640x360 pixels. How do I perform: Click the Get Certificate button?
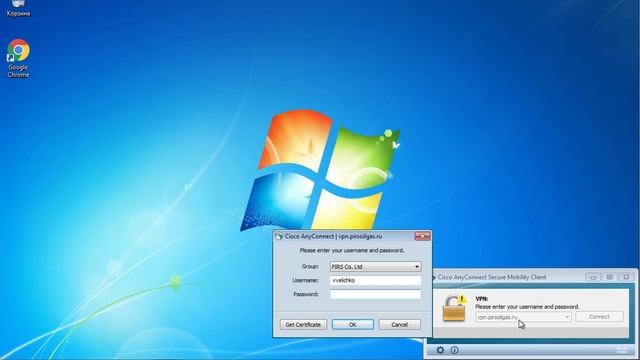pyautogui.click(x=303, y=324)
